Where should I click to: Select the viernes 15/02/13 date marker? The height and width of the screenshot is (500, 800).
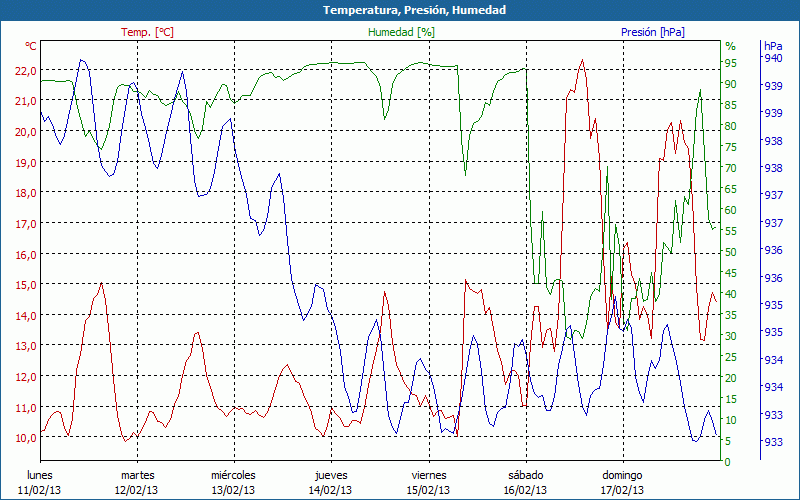(428, 482)
